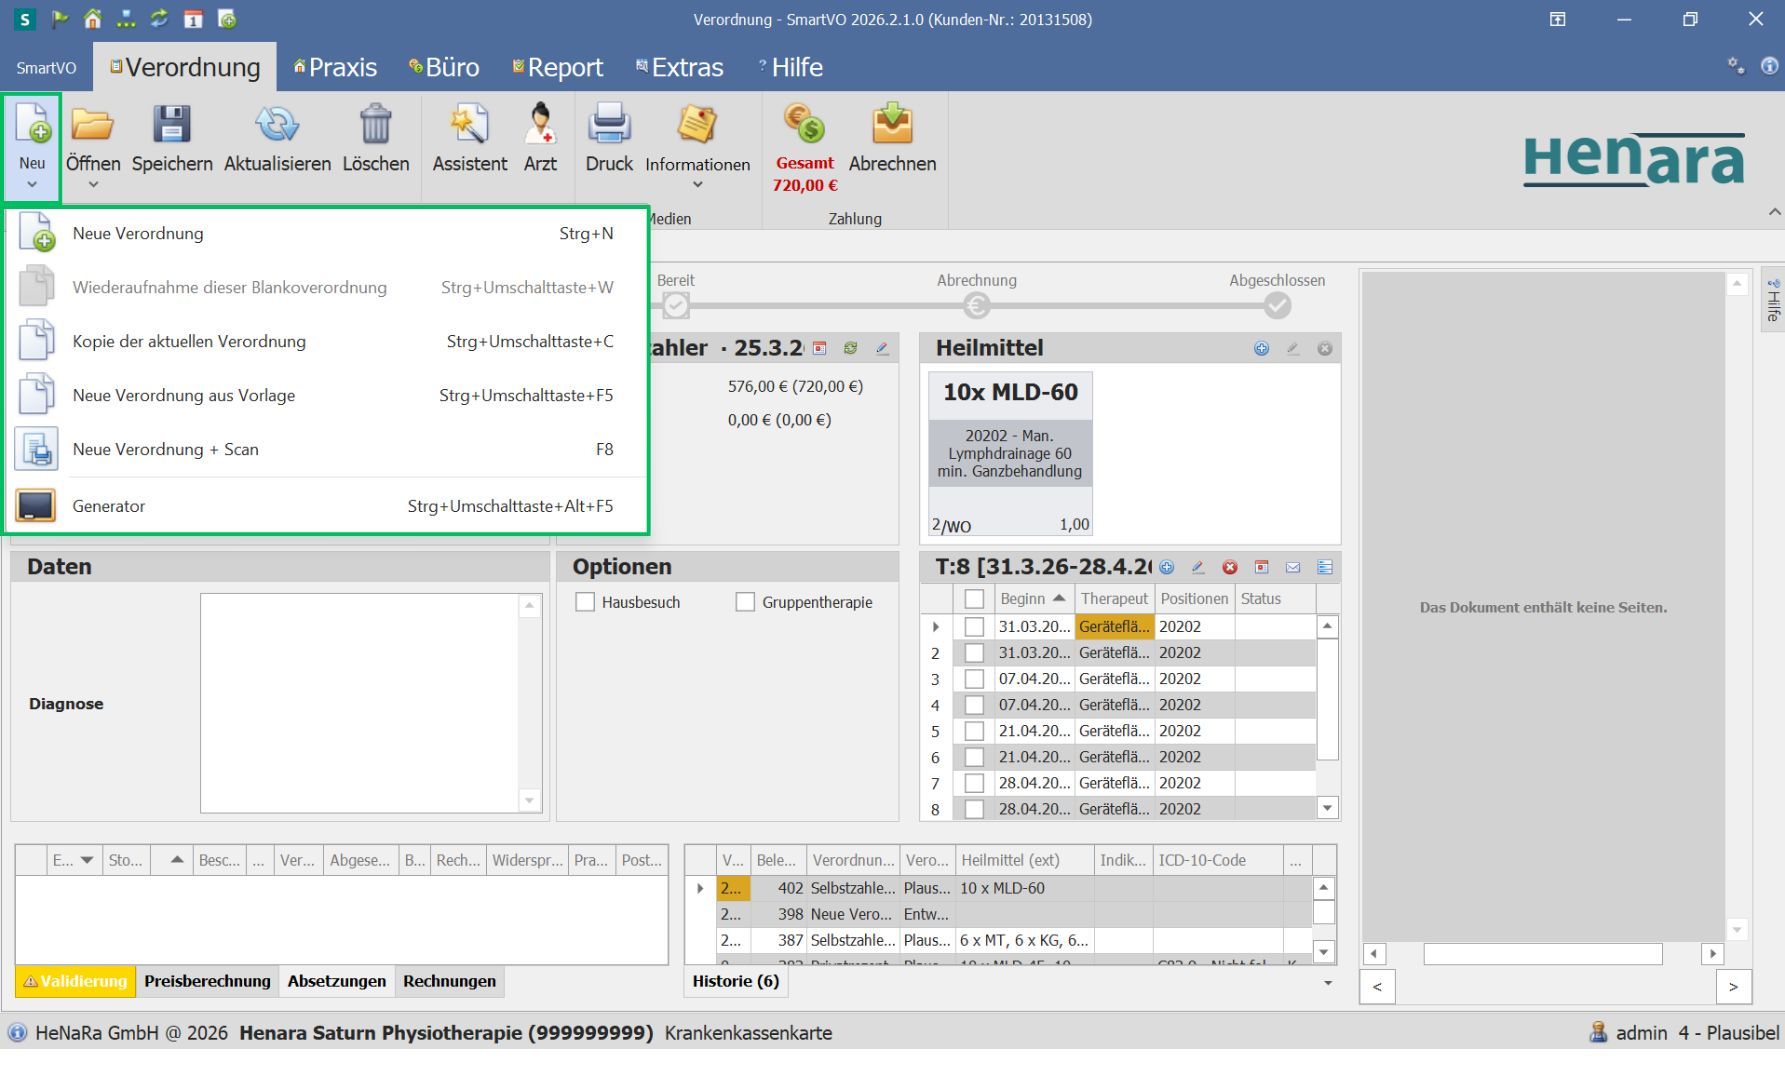Open the Rechnungen tab
The height and width of the screenshot is (1080, 1785).
tap(449, 982)
